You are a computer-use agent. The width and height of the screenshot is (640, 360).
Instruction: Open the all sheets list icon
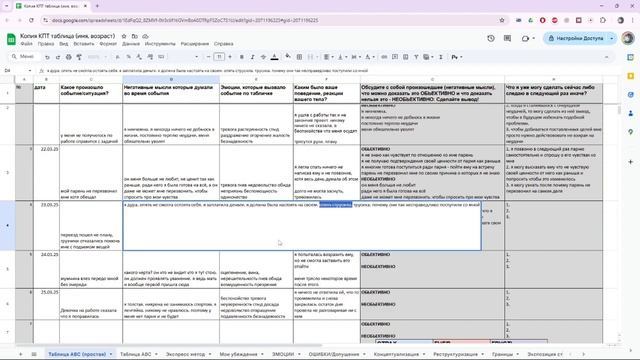[x=34, y=354]
